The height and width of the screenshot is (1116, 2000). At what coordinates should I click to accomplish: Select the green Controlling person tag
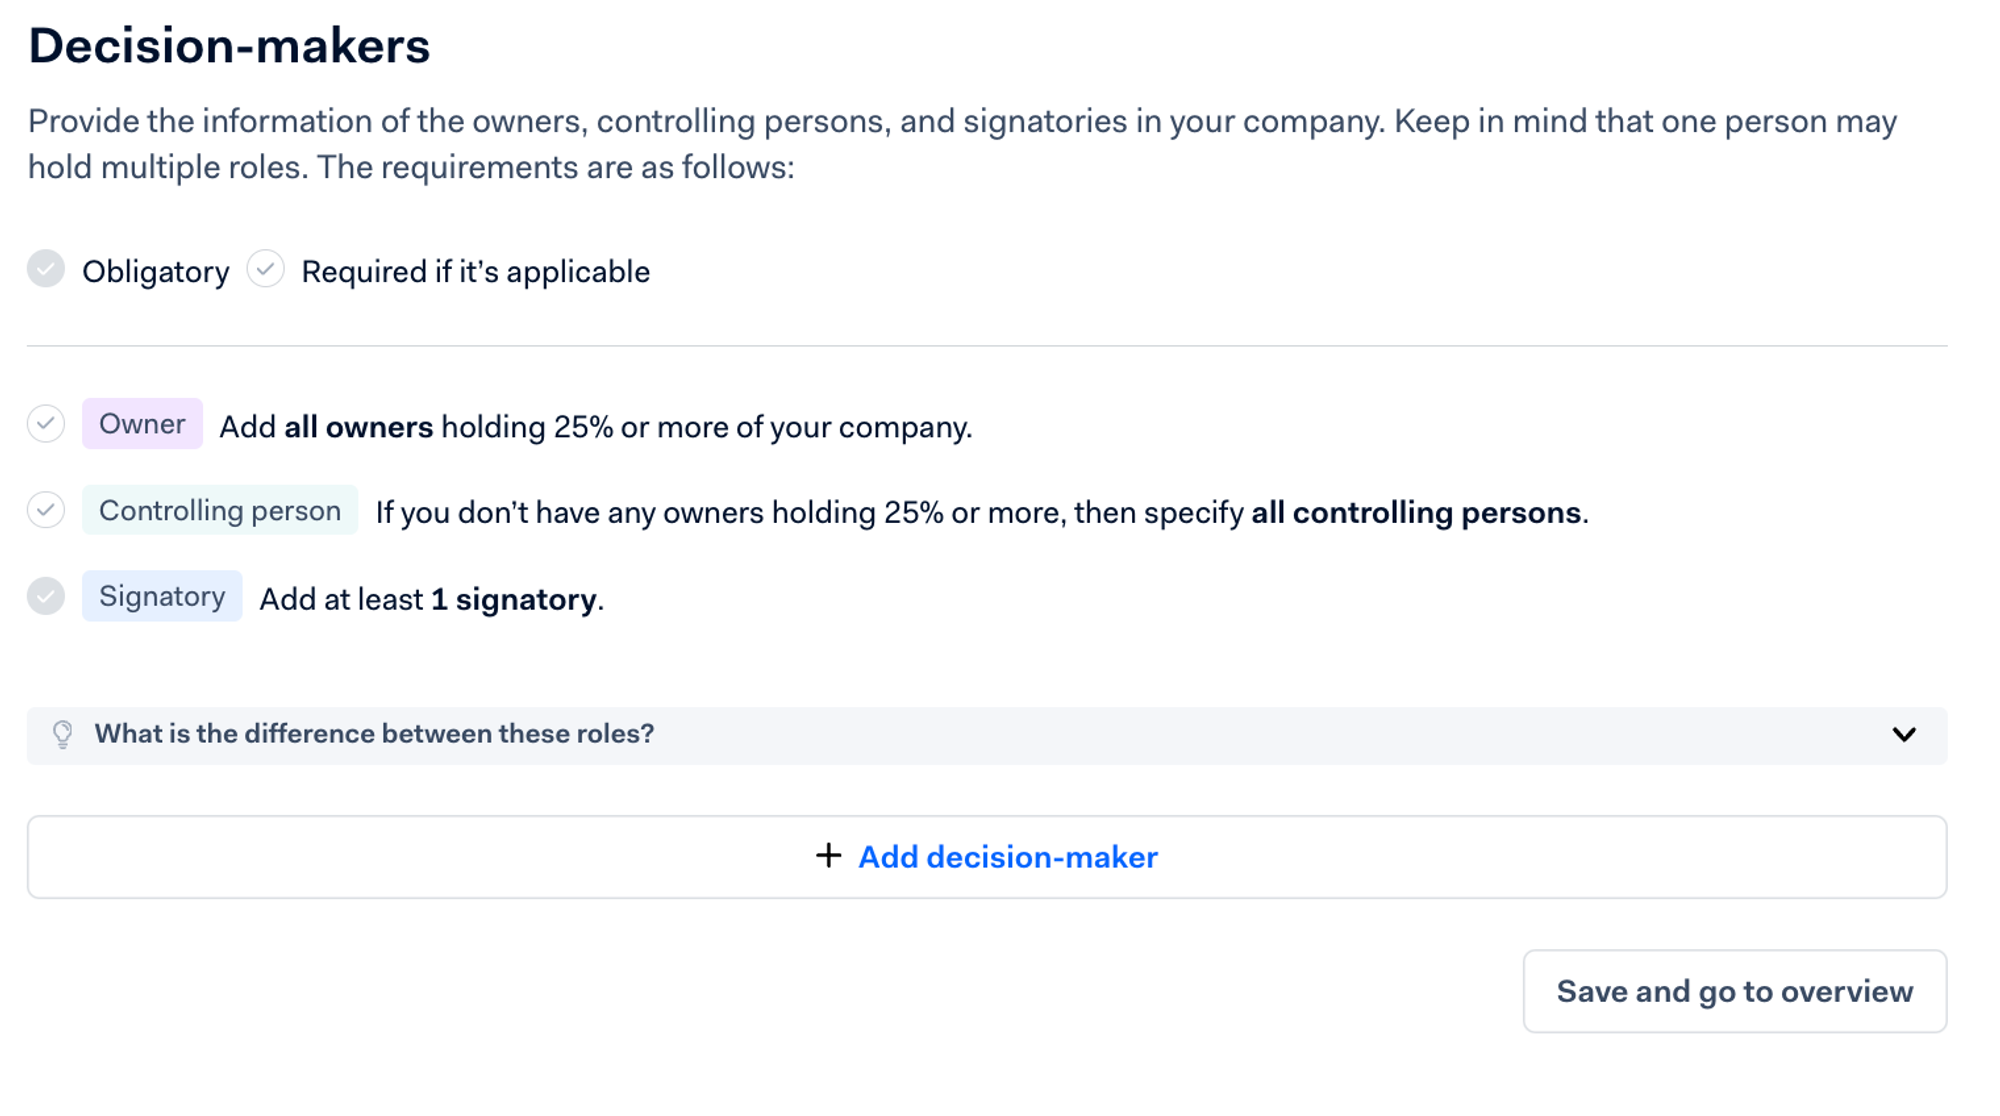click(x=220, y=510)
